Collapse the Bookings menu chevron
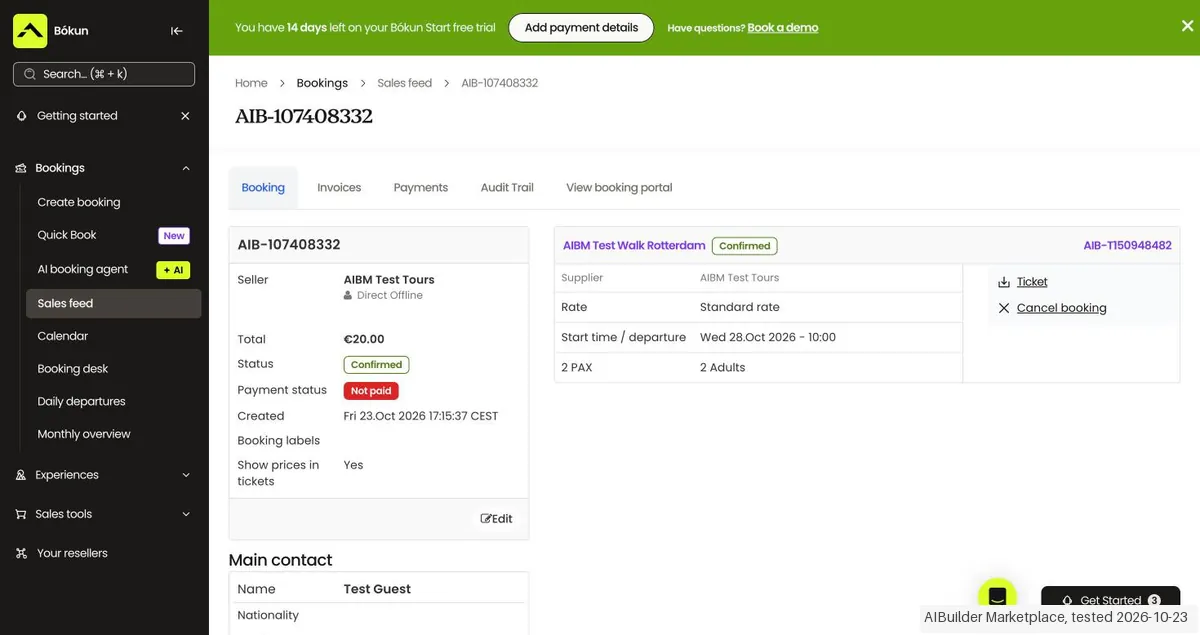The height and width of the screenshot is (635, 1200). click(x=186, y=168)
